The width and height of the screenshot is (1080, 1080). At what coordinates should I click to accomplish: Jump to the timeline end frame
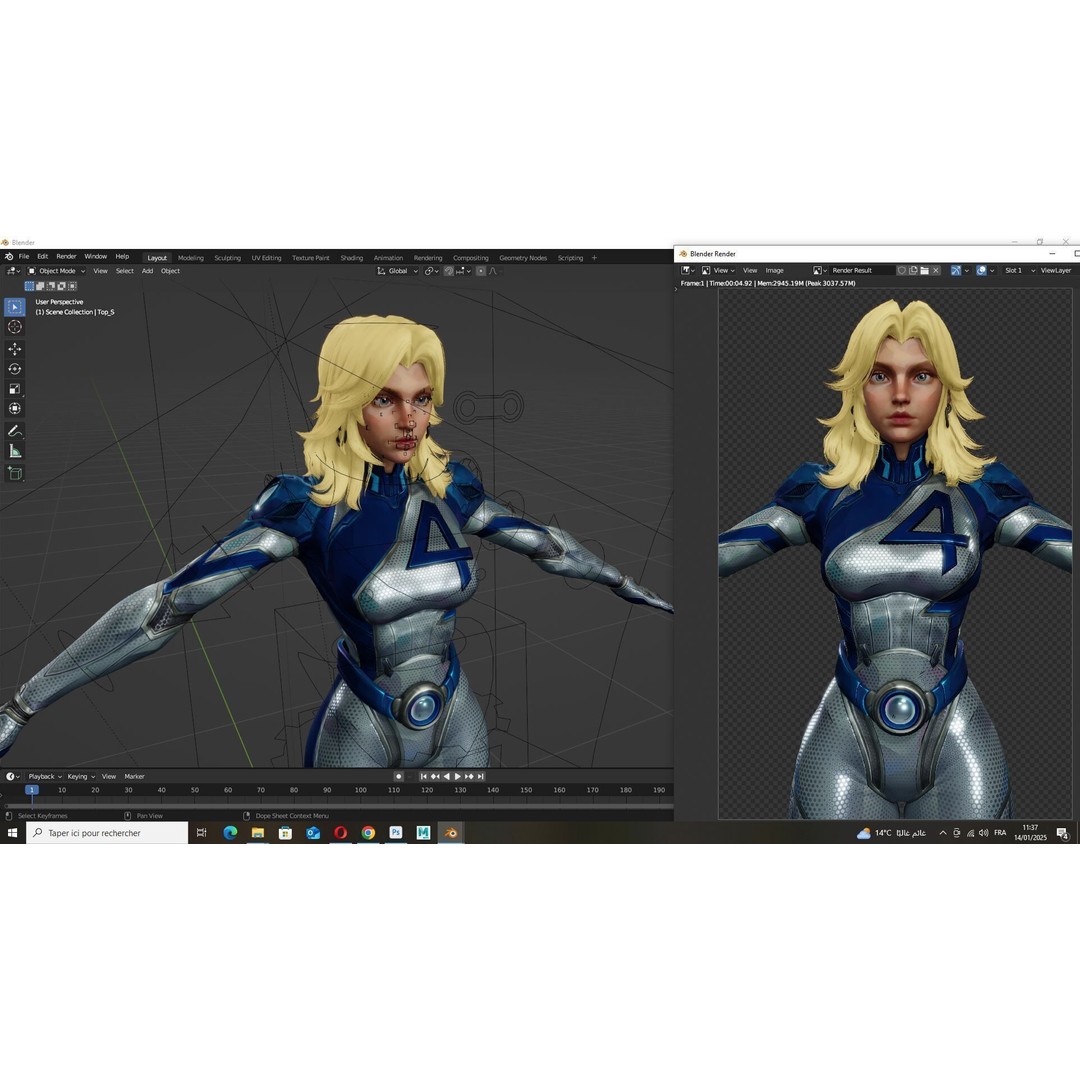481,776
